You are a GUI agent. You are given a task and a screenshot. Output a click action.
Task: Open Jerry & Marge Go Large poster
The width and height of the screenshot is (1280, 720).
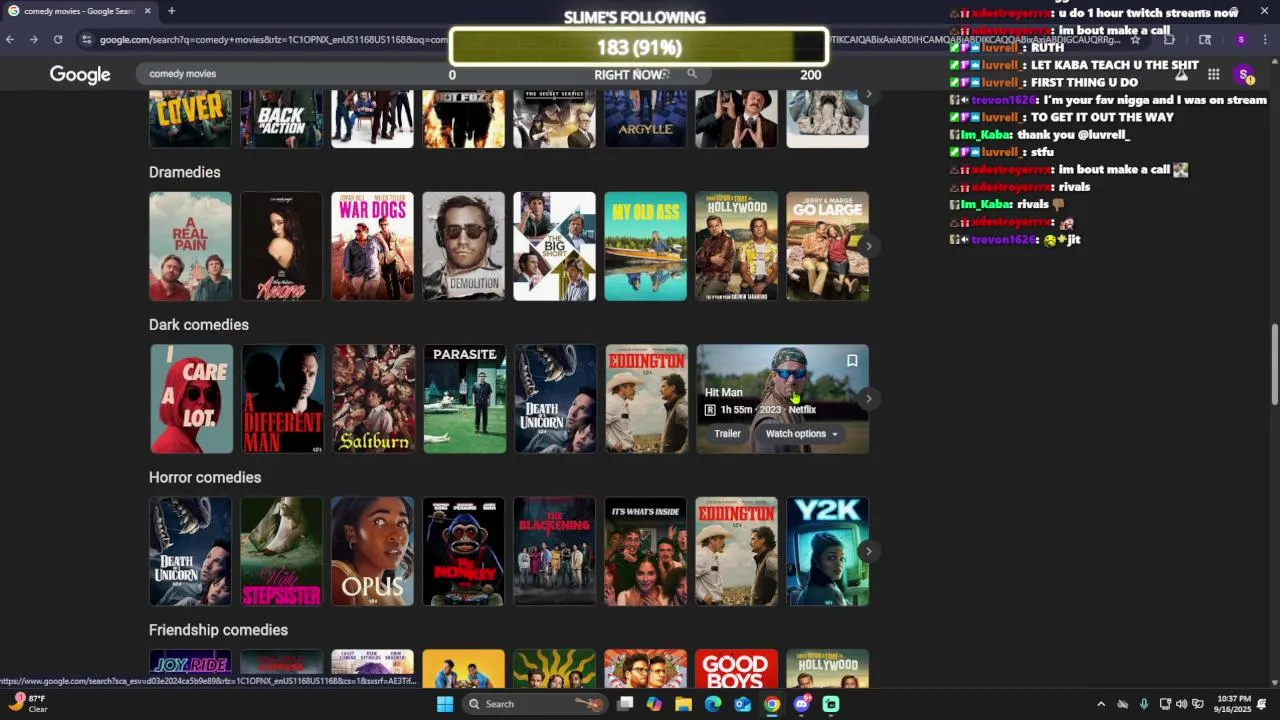(827, 246)
